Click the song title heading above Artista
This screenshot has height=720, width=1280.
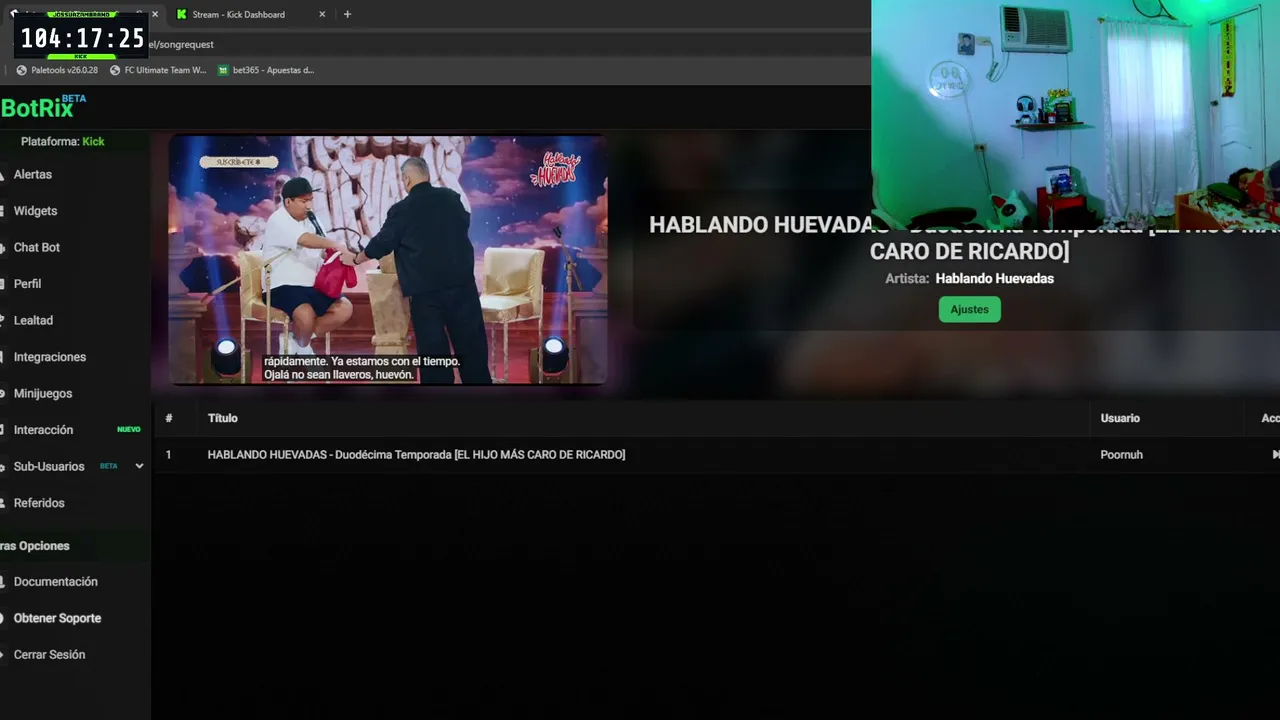(964, 237)
